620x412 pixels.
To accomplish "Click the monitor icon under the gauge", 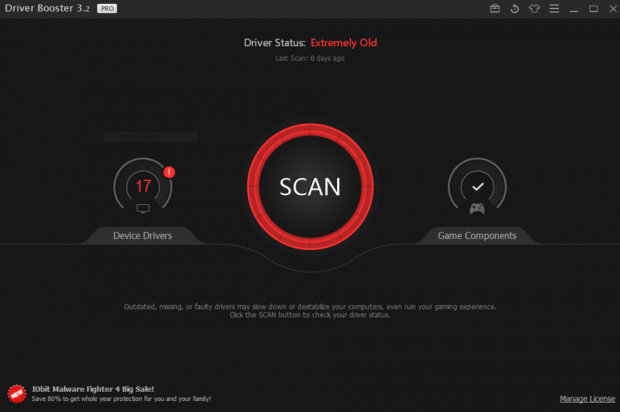I will click(143, 209).
